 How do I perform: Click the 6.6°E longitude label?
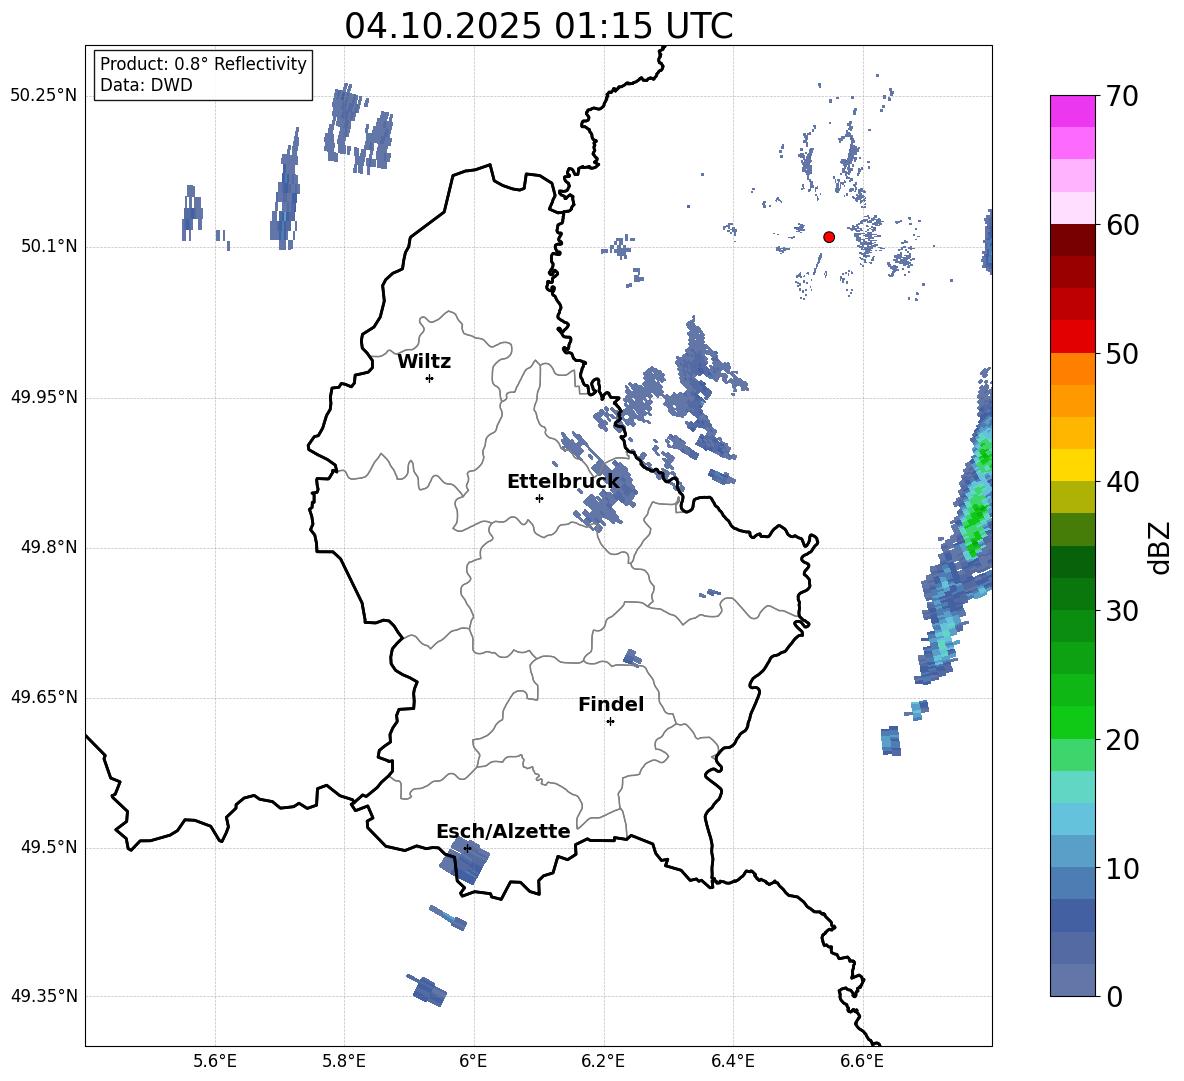(862, 1061)
